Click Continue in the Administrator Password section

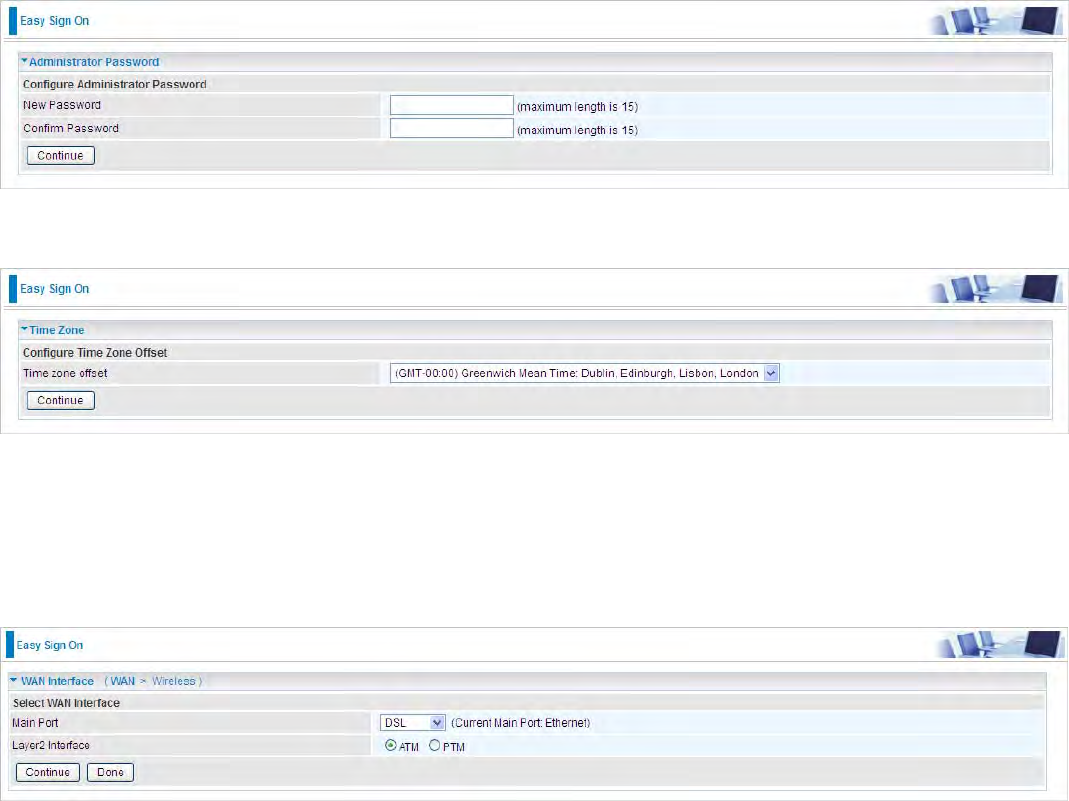pos(61,155)
